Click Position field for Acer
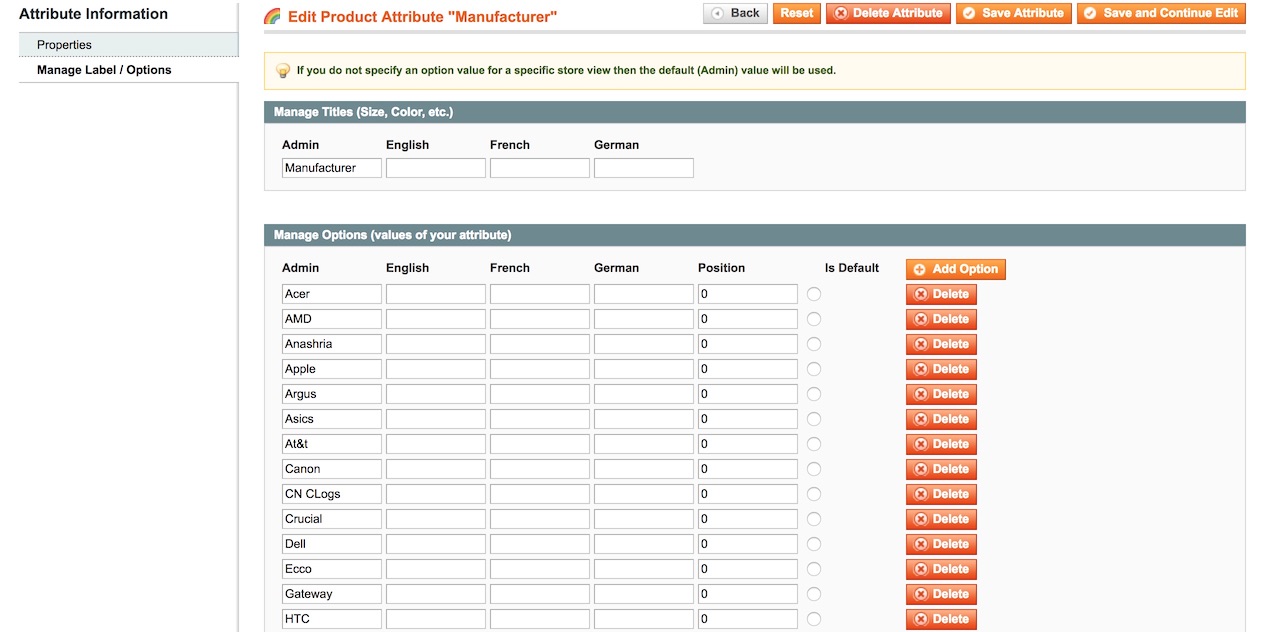 [748, 294]
